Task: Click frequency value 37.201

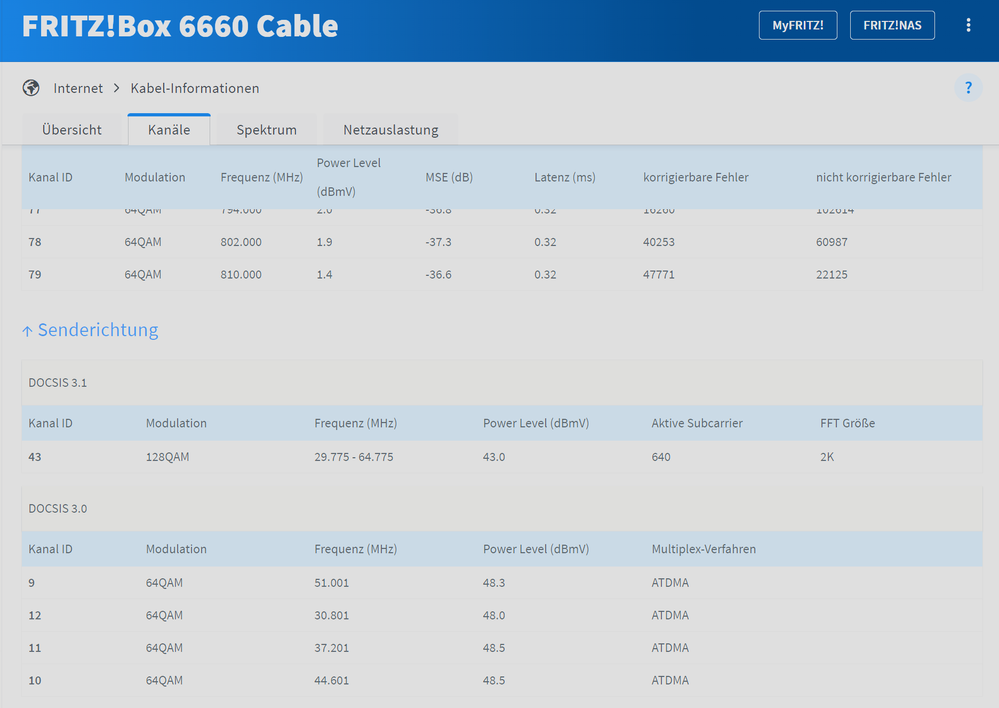Action: click(x=331, y=648)
